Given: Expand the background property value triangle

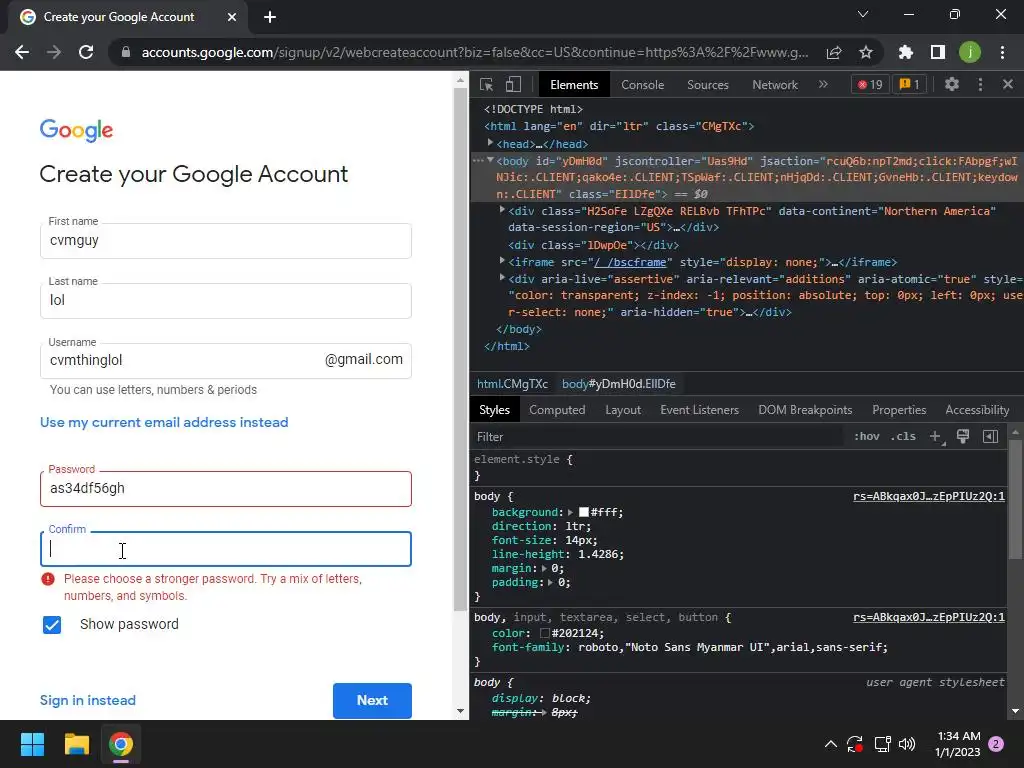Looking at the screenshot, I should point(570,513).
